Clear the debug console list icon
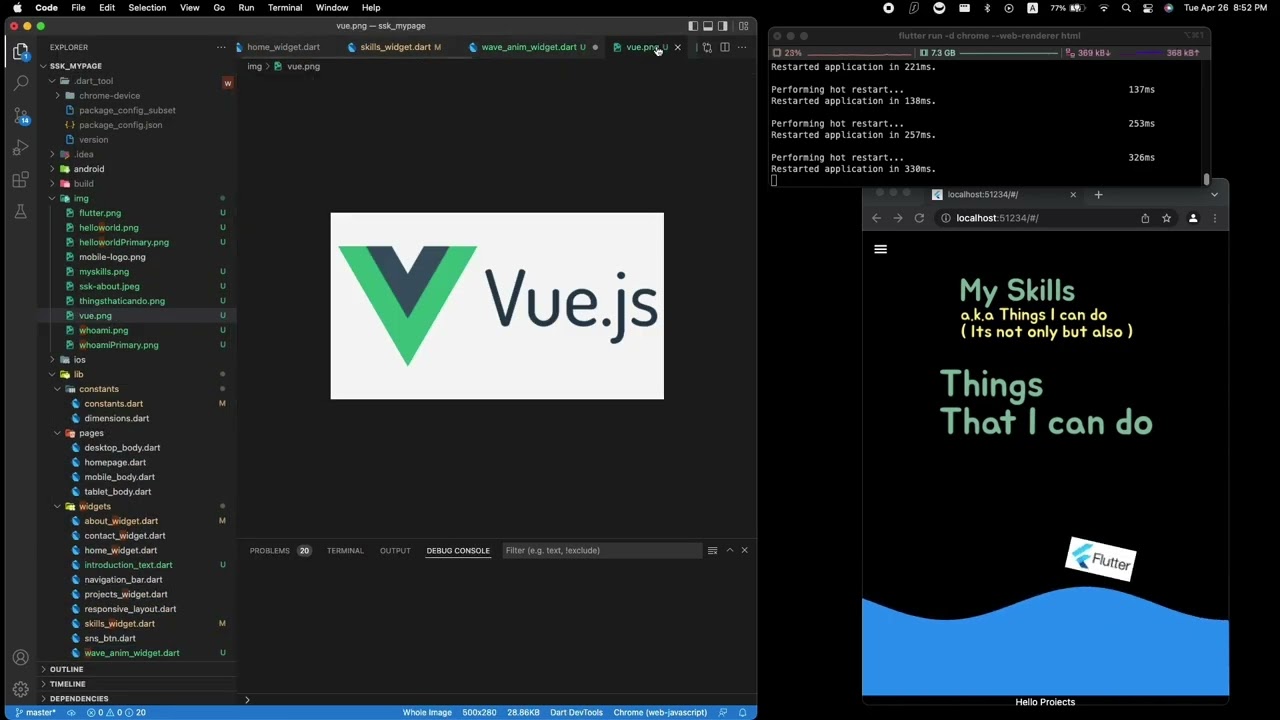 click(x=712, y=550)
